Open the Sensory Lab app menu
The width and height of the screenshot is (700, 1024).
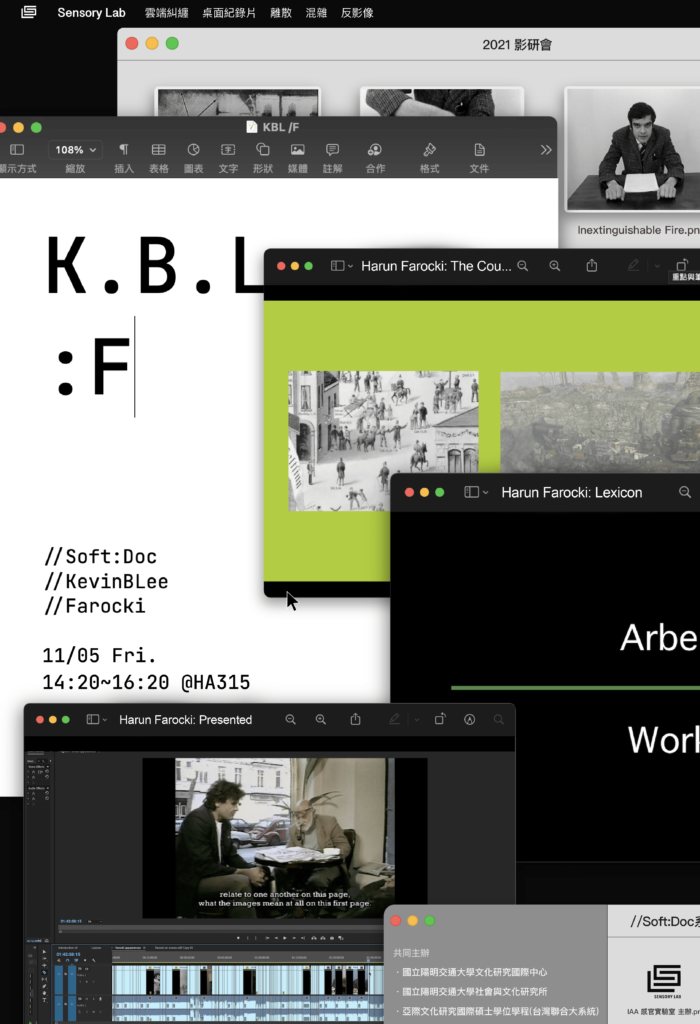tap(91, 12)
